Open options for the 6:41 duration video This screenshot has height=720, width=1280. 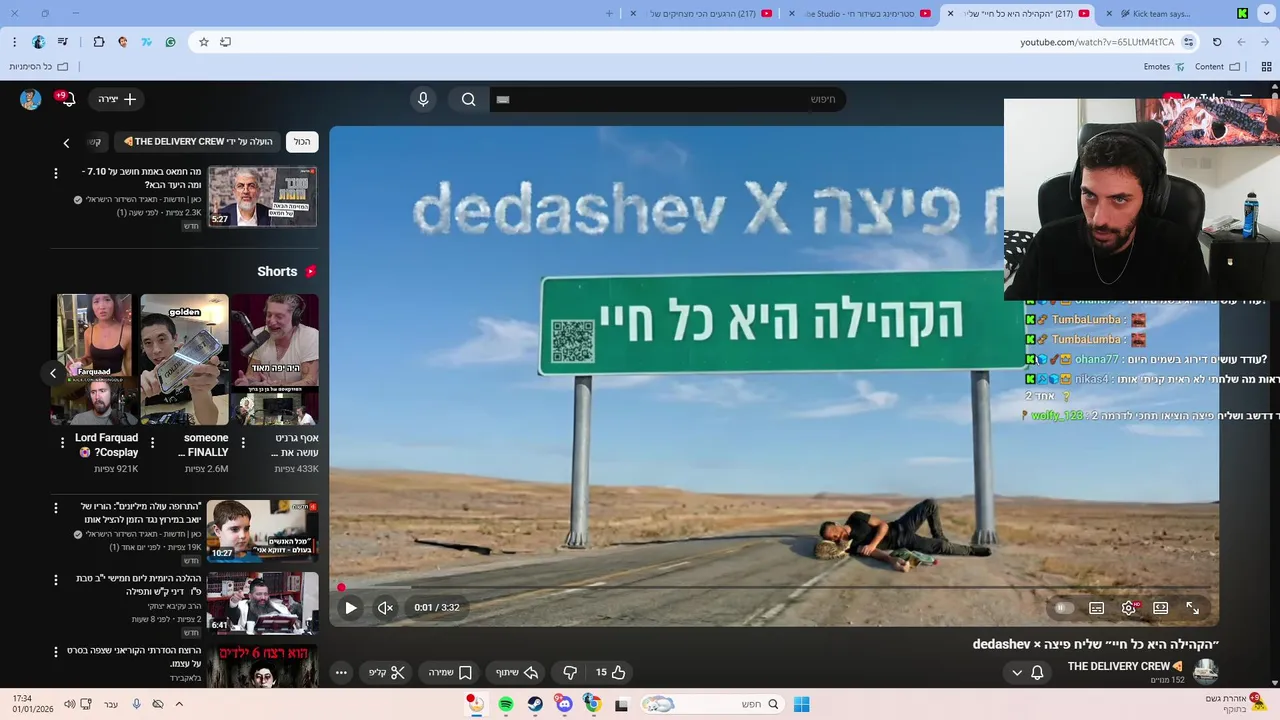(x=56, y=579)
